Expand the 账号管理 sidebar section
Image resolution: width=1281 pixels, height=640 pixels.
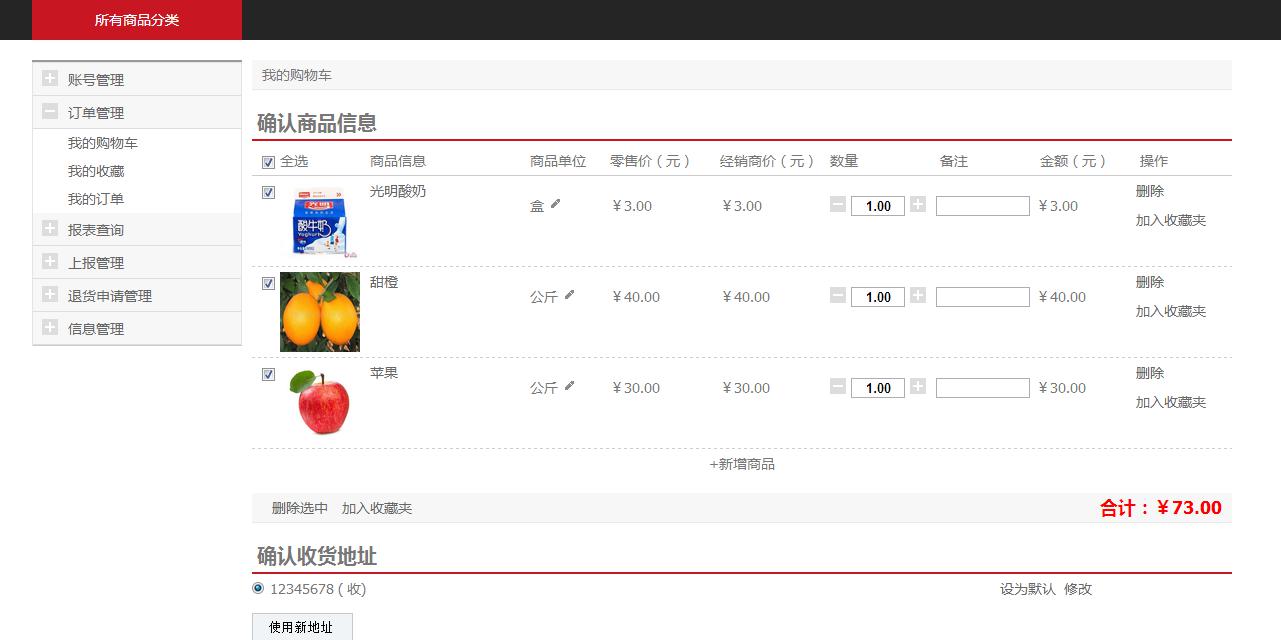[50, 79]
